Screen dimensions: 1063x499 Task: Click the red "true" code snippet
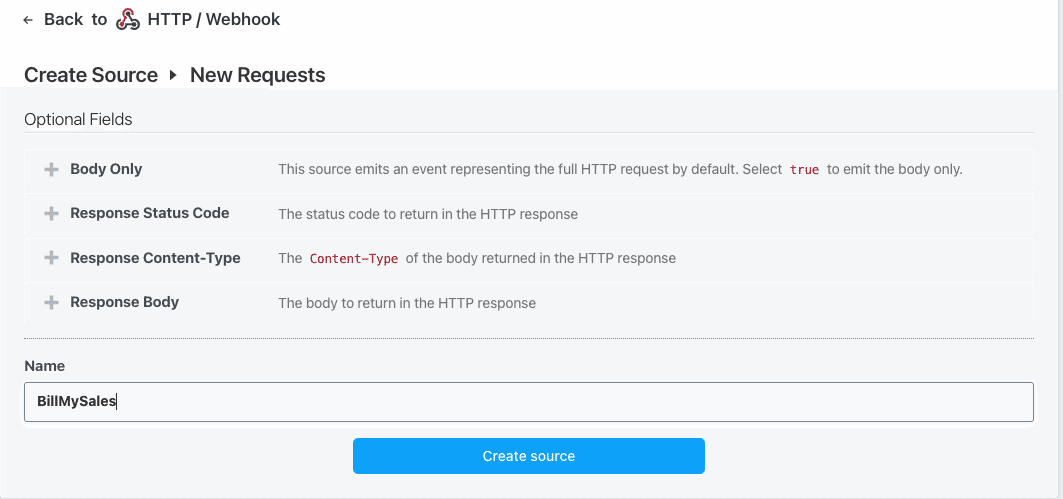[x=804, y=170]
